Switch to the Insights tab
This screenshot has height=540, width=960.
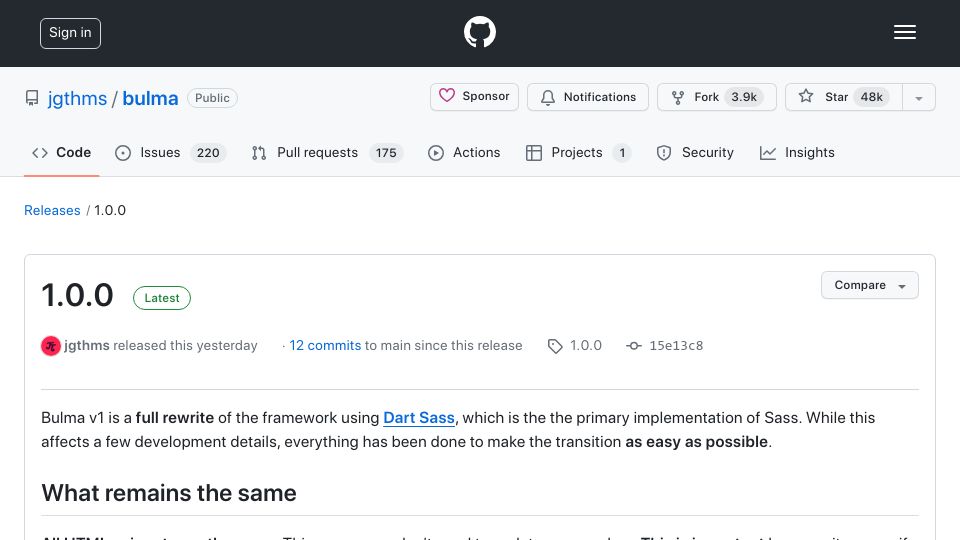tap(797, 152)
